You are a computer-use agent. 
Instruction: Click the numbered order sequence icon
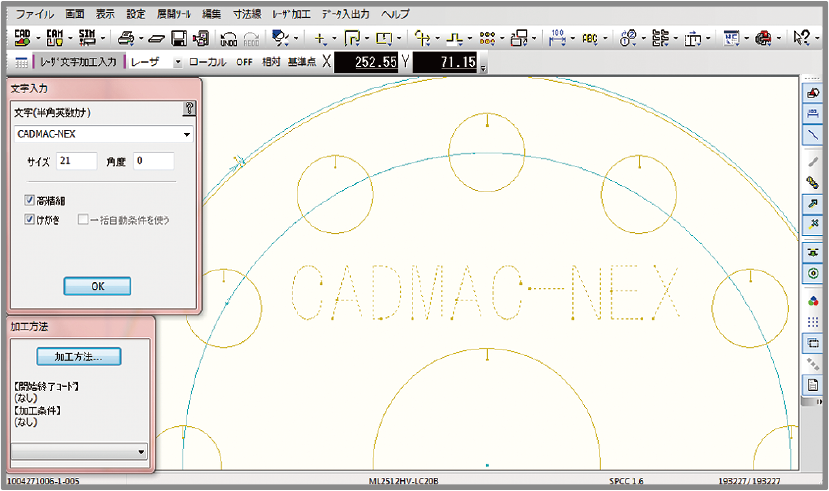[x=629, y=38]
